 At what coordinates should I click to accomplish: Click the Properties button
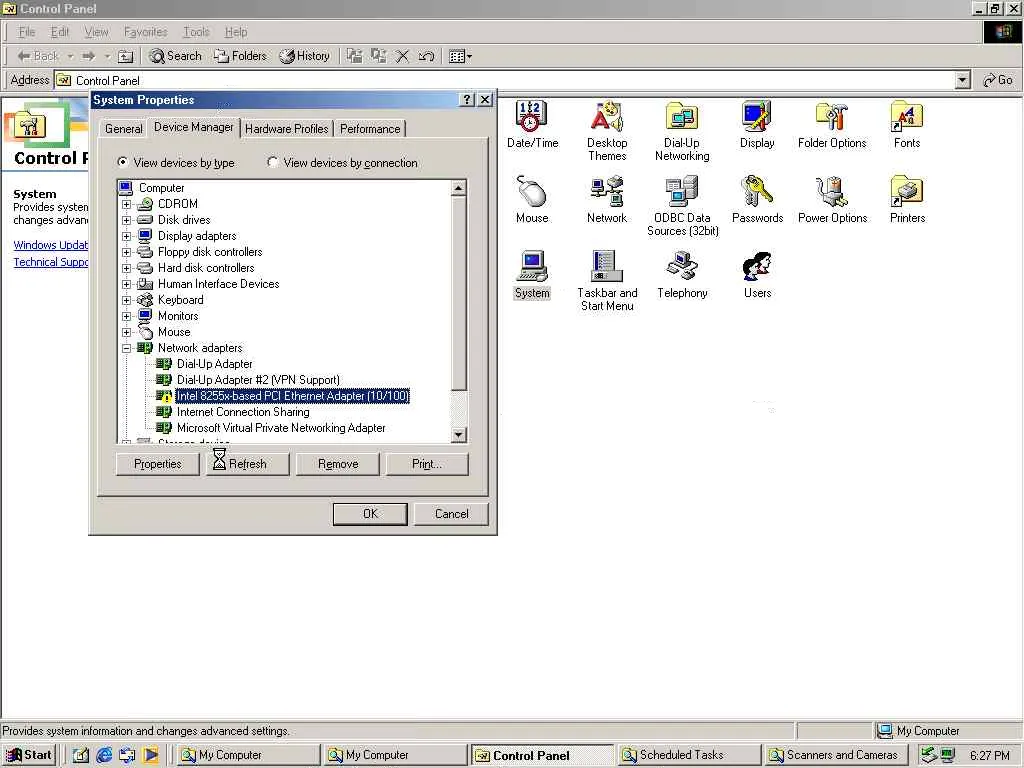coord(157,464)
